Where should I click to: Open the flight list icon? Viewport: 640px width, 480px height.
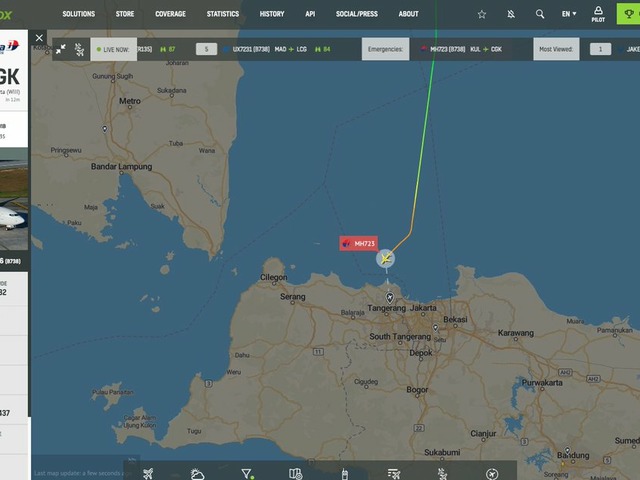point(393,473)
